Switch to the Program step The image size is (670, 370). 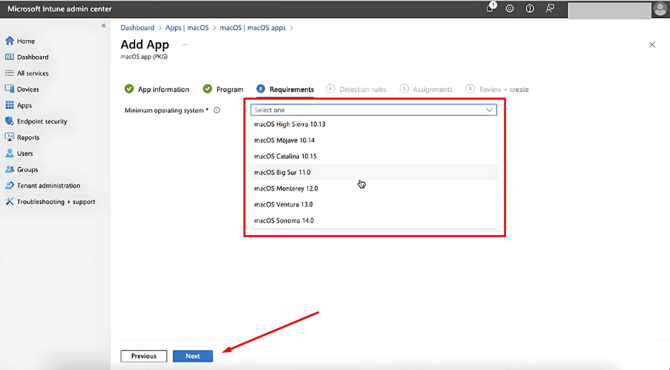[223, 89]
